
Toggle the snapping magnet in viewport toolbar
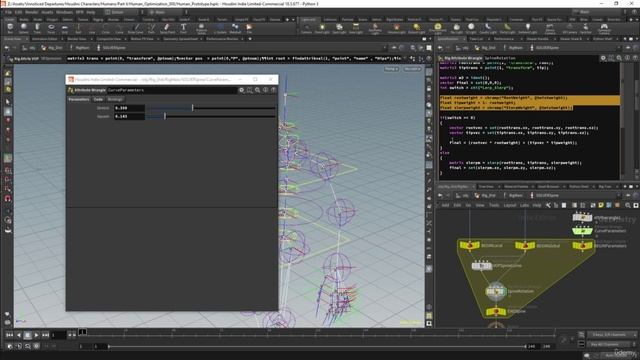(x=8, y=198)
